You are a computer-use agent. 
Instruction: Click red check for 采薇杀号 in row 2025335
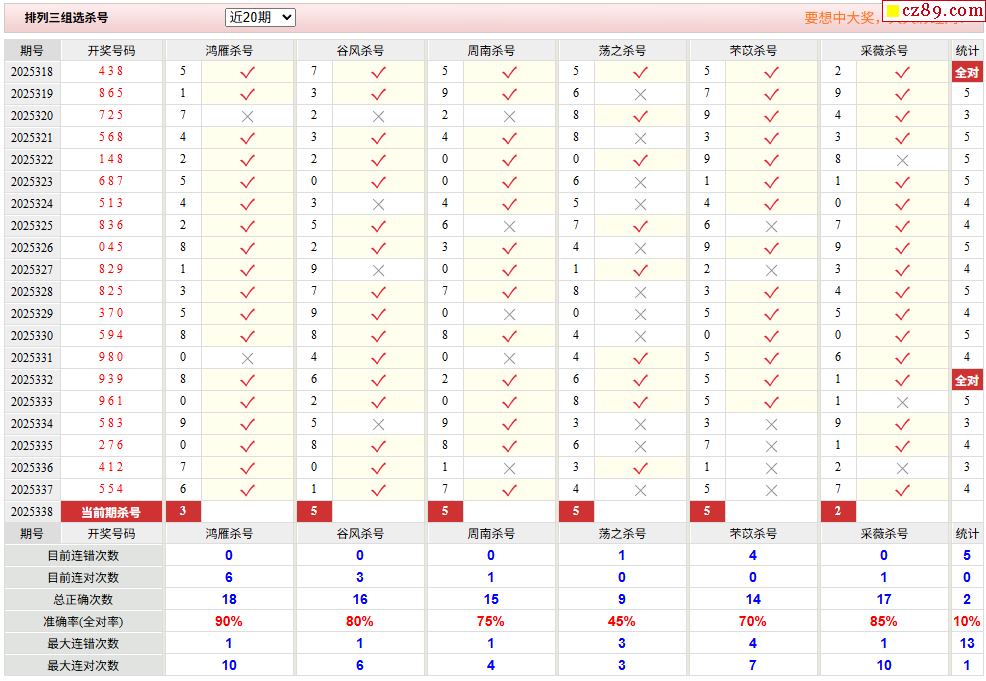902,446
